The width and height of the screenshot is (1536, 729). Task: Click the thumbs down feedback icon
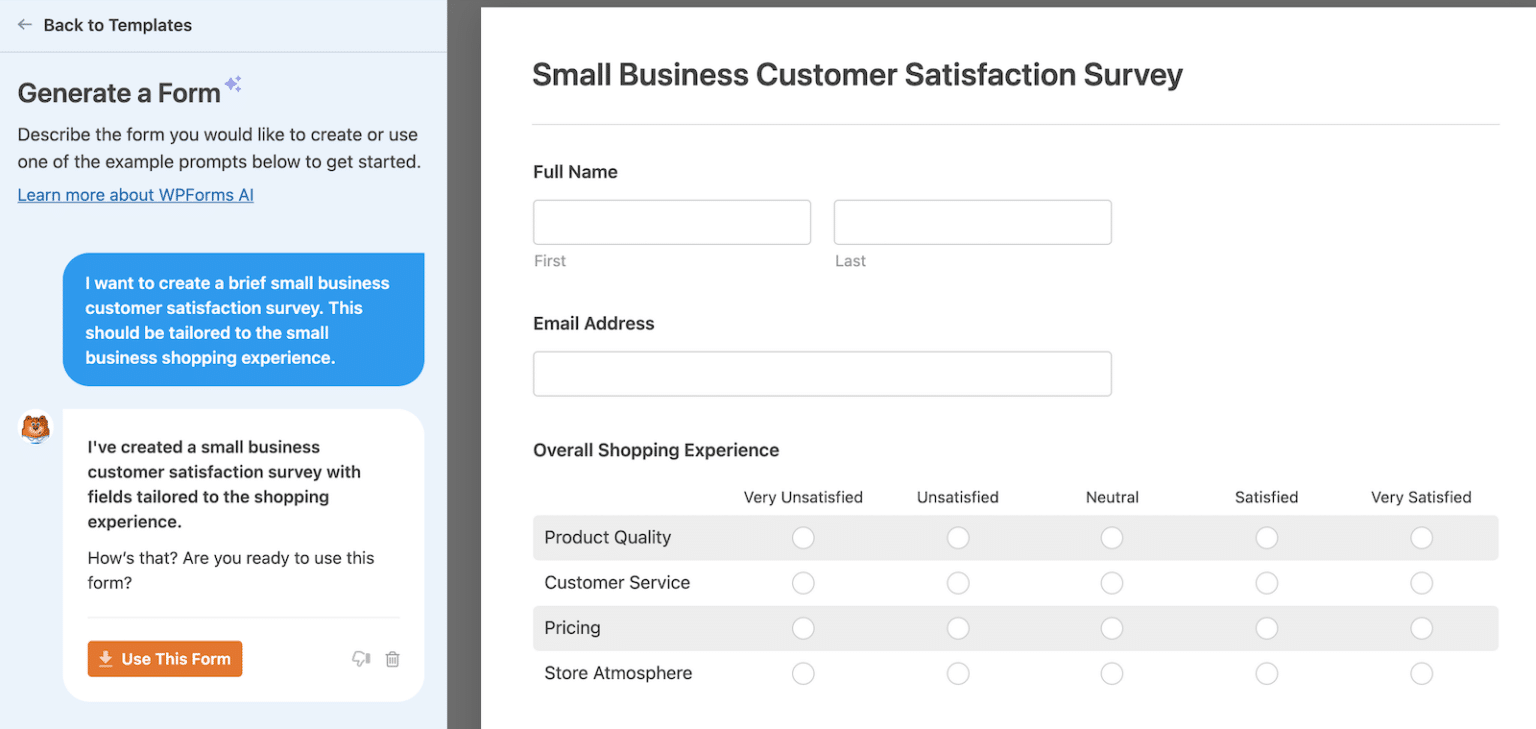[361, 659]
